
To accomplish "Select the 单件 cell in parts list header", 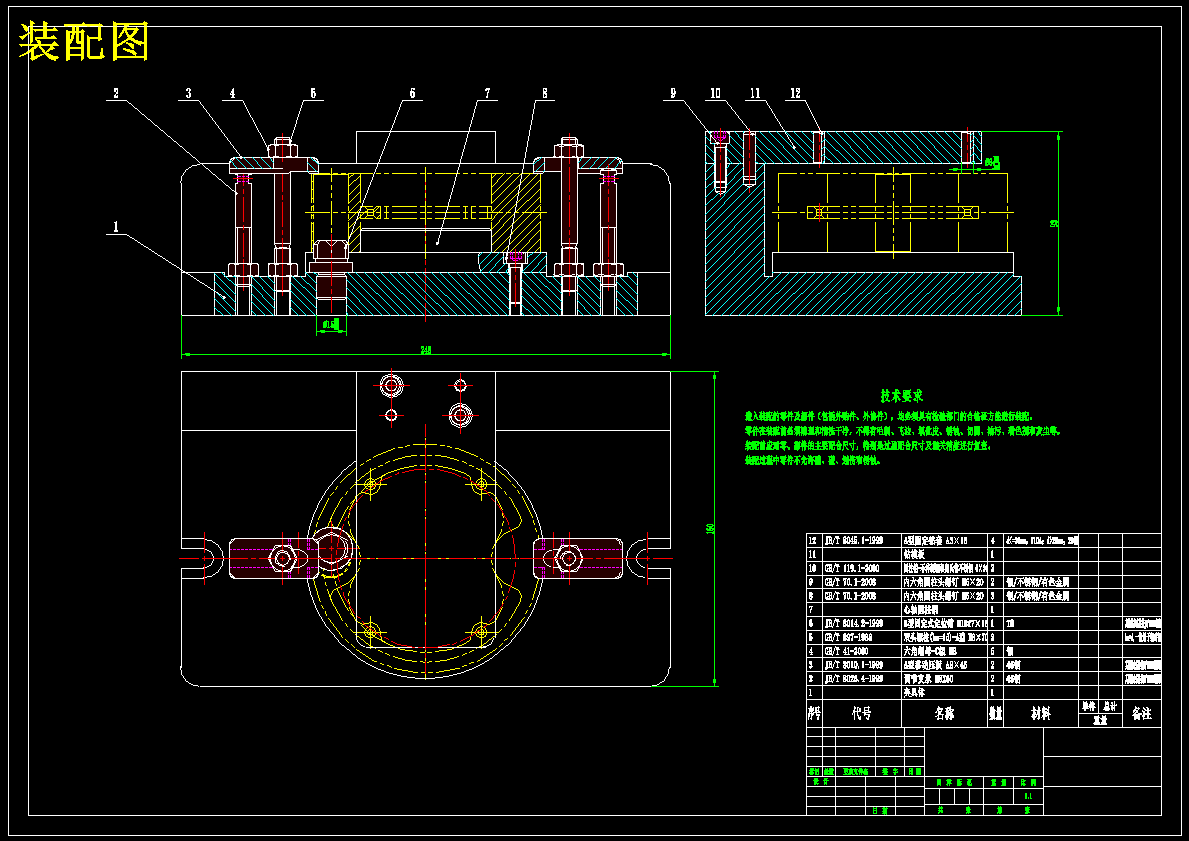I will (1089, 706).
